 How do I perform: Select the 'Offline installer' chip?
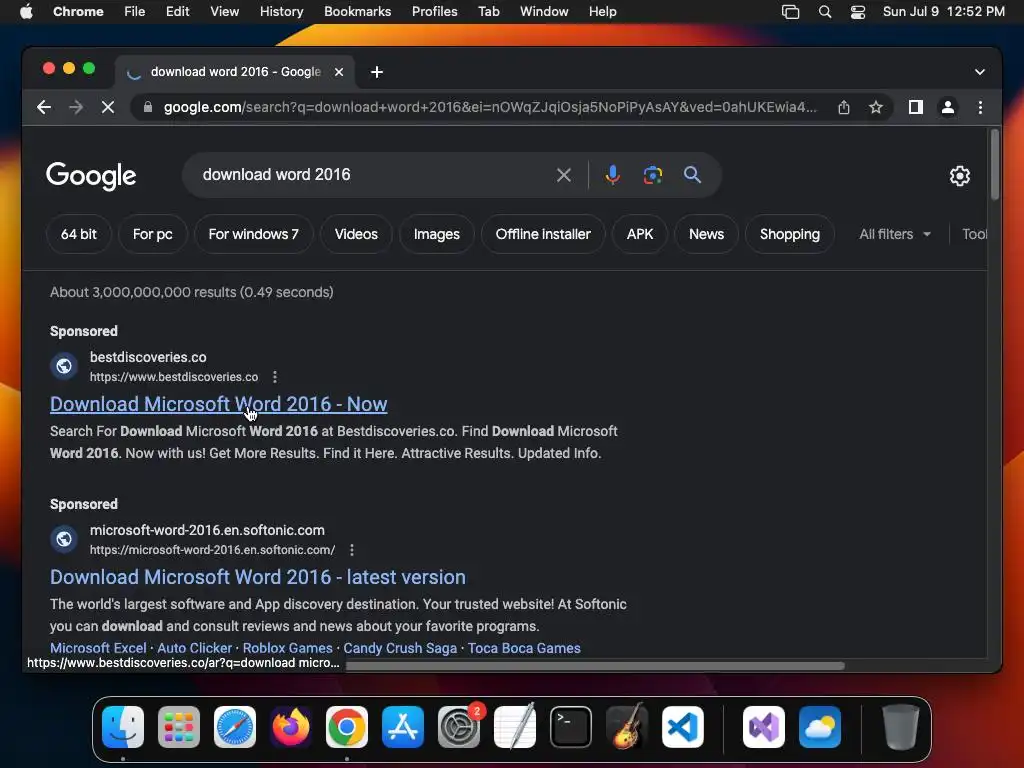coord(543,234)
